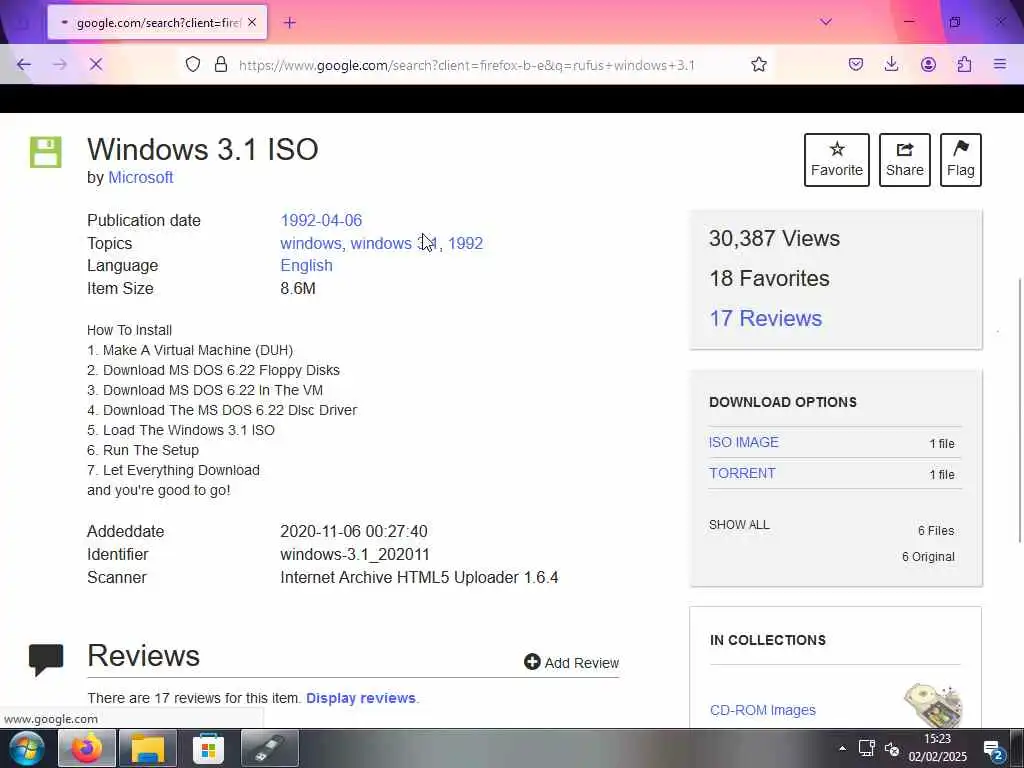Viewport: 1024px width, 768px height.
Task: Click the identifier 'windows-3.1_202011'
Action: tap(355, 554)
